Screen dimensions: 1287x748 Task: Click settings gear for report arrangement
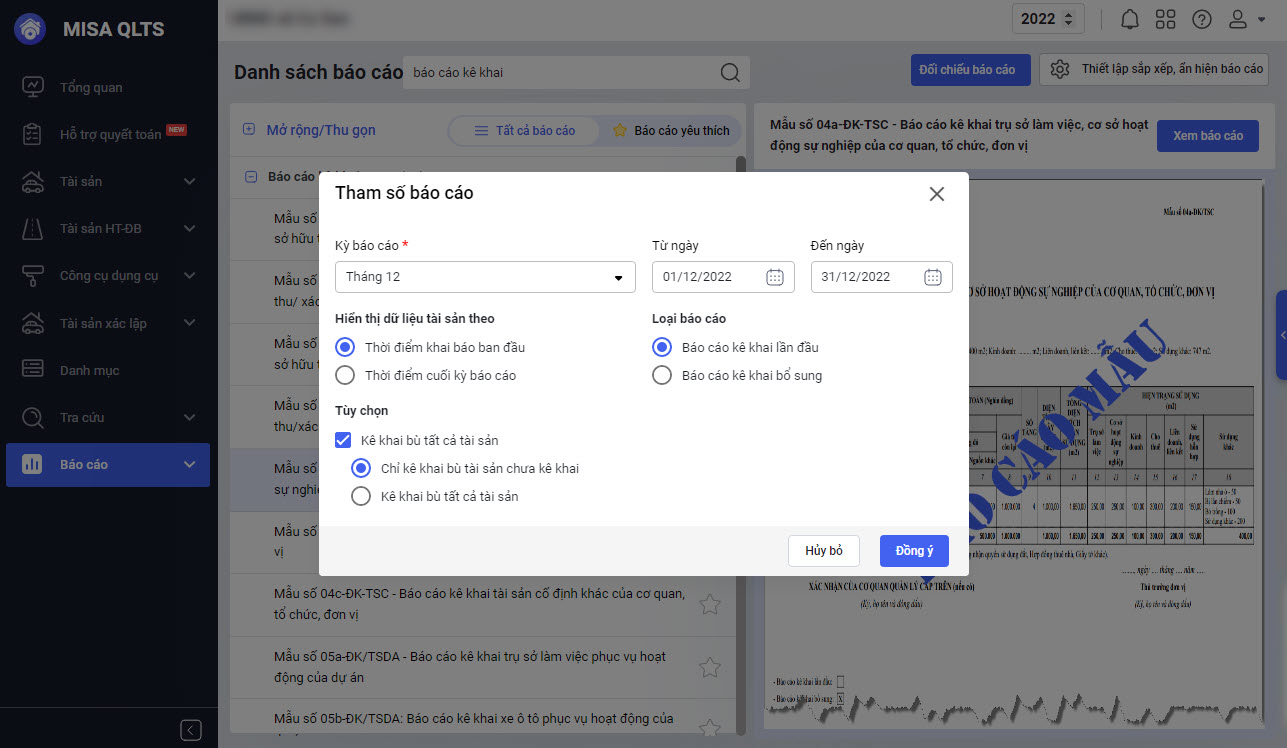coord(1061,70)
